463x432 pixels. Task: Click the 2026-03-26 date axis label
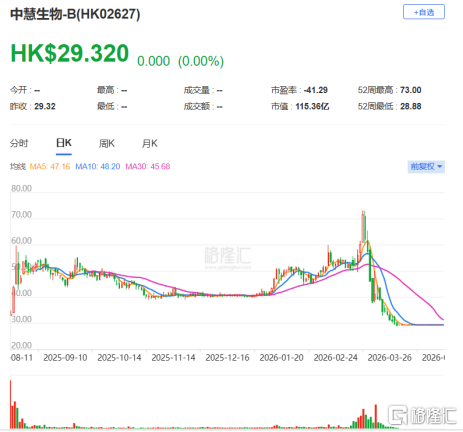(390, 358)
